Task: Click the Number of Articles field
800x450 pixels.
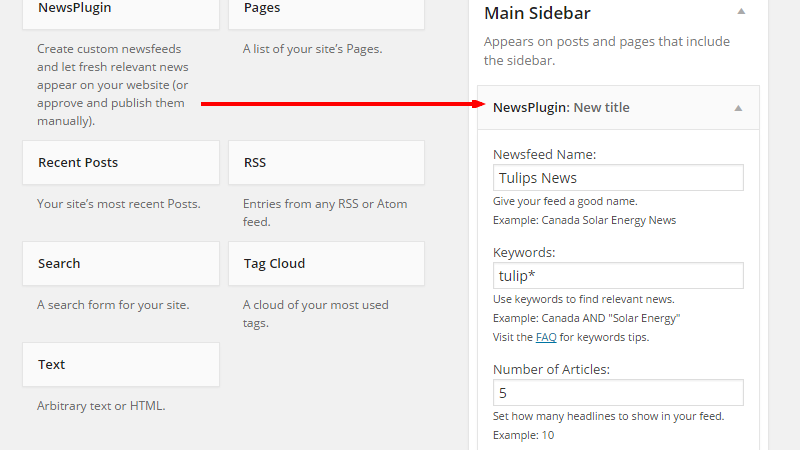Action: click(618, 392)
